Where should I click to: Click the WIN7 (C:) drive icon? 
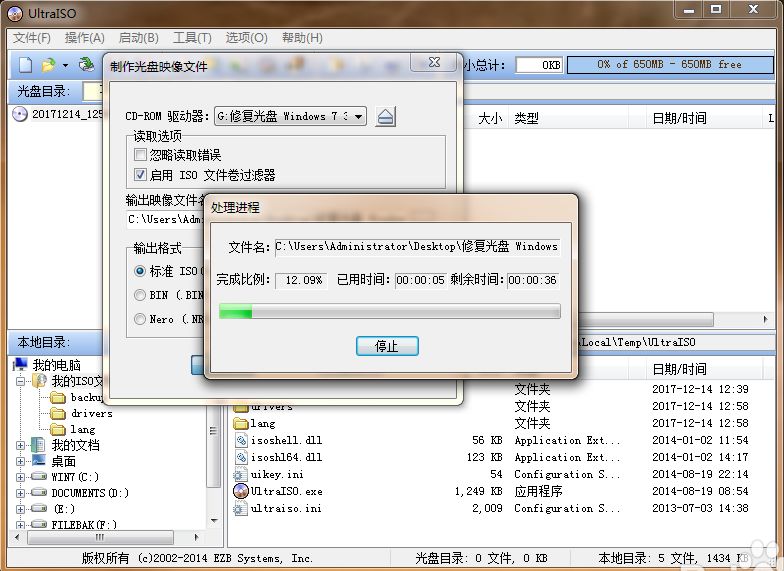point(39,476)
